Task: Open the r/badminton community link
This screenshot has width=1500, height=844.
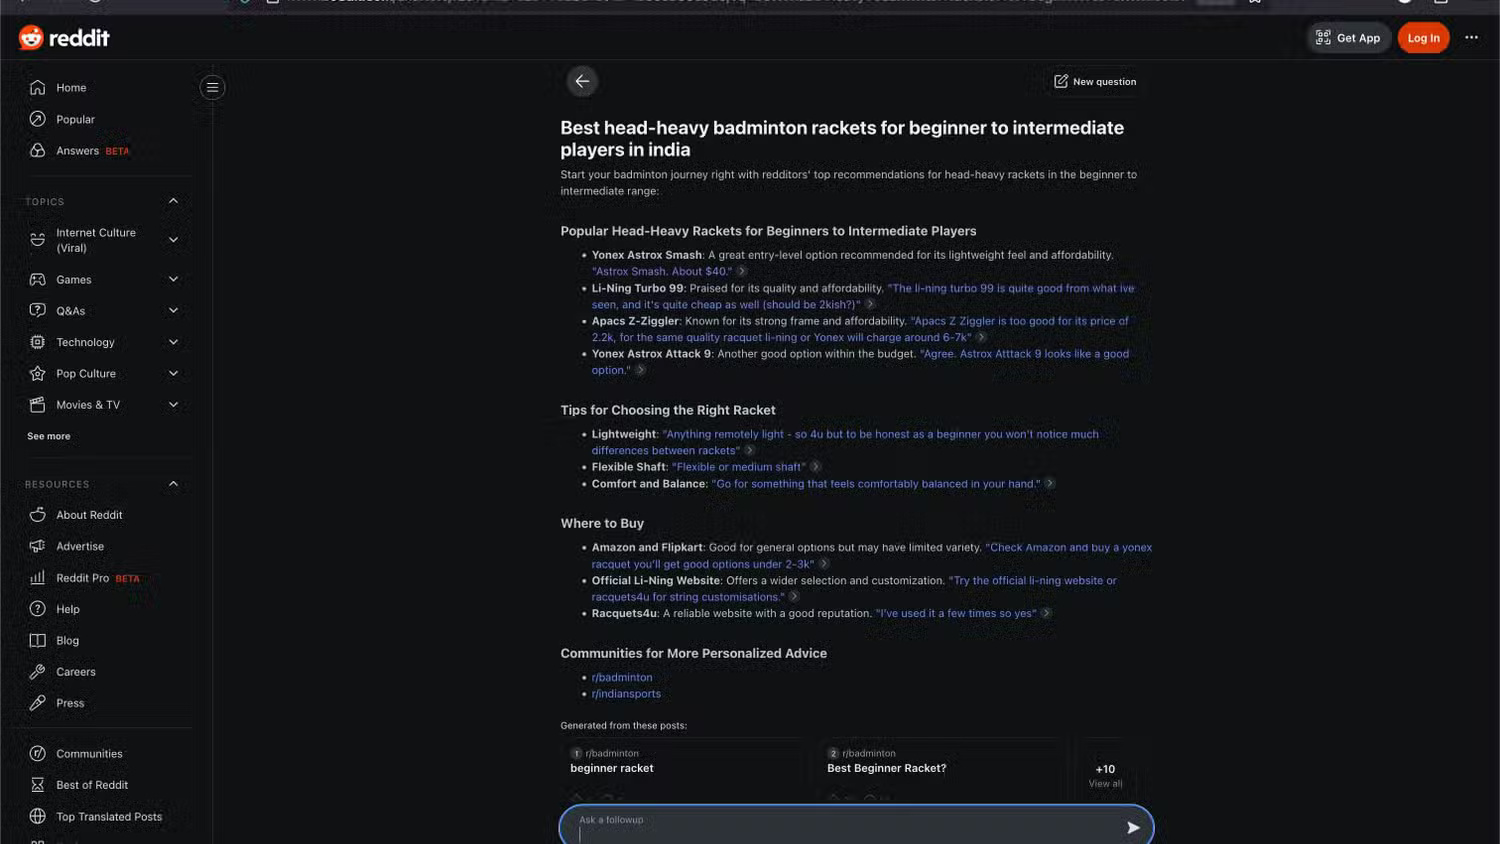Action: [622, 677]
